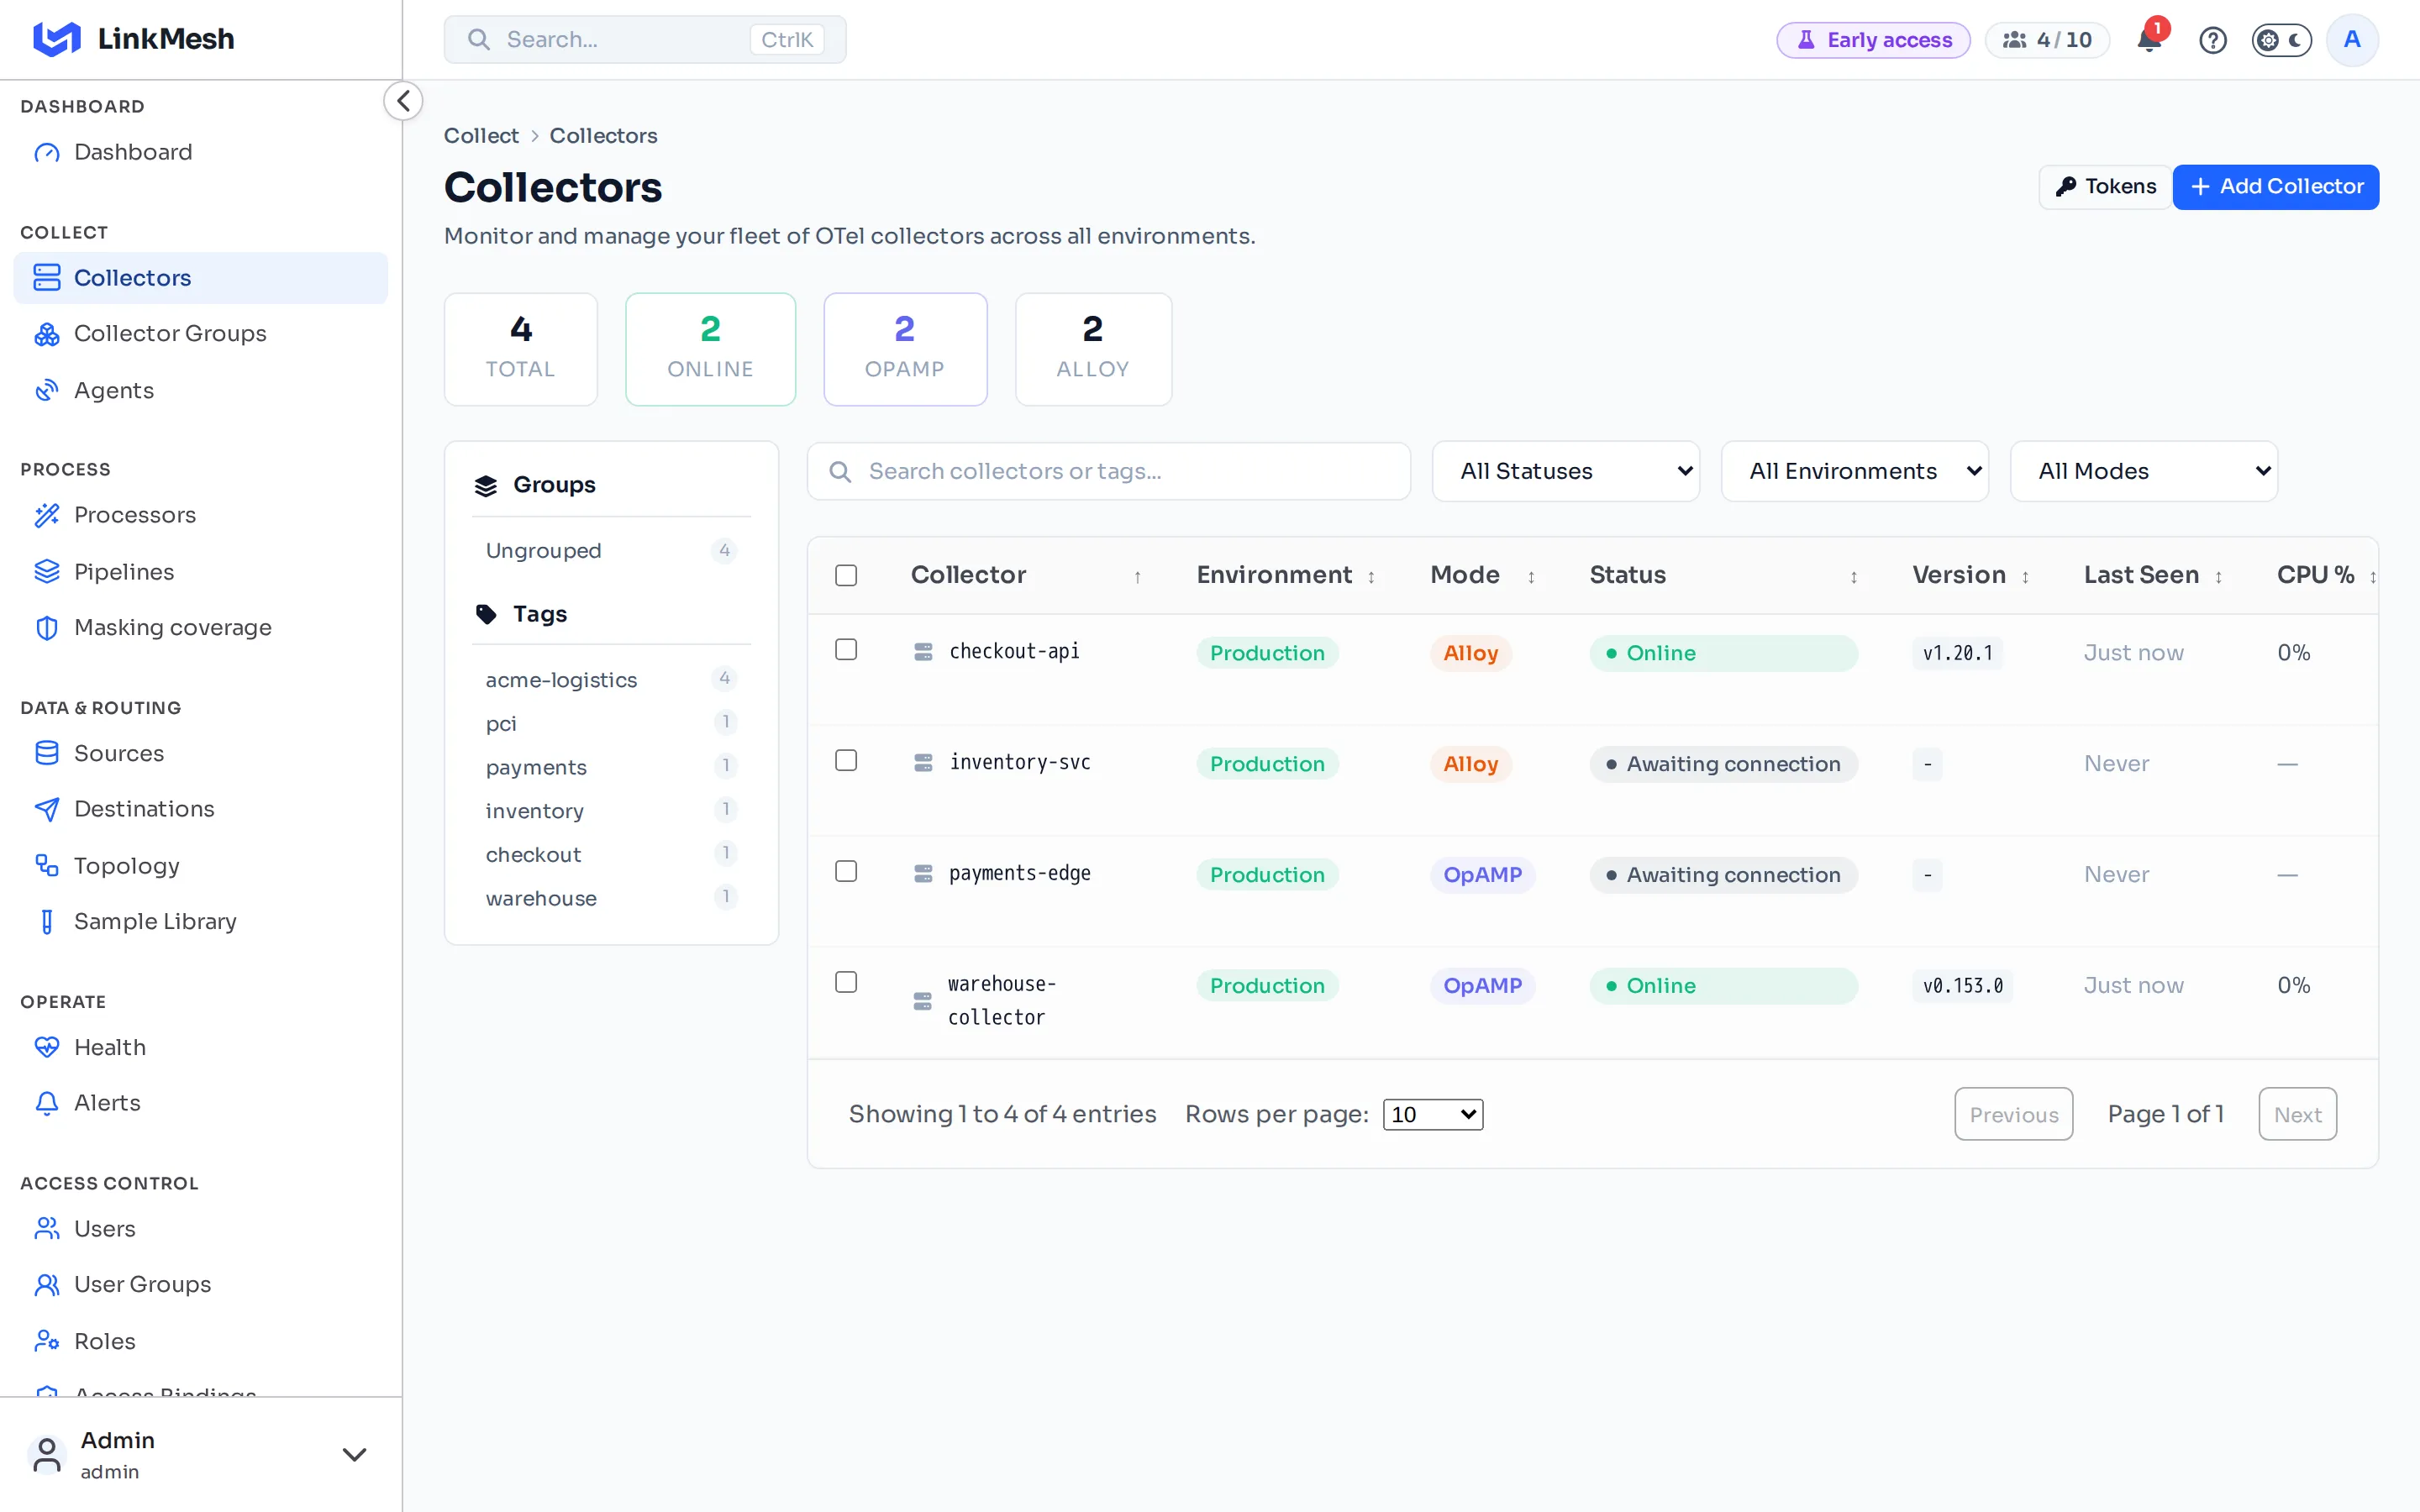Open the All Statuses dropdown
The image size is (2420, 1512).
pos(1565,471)
